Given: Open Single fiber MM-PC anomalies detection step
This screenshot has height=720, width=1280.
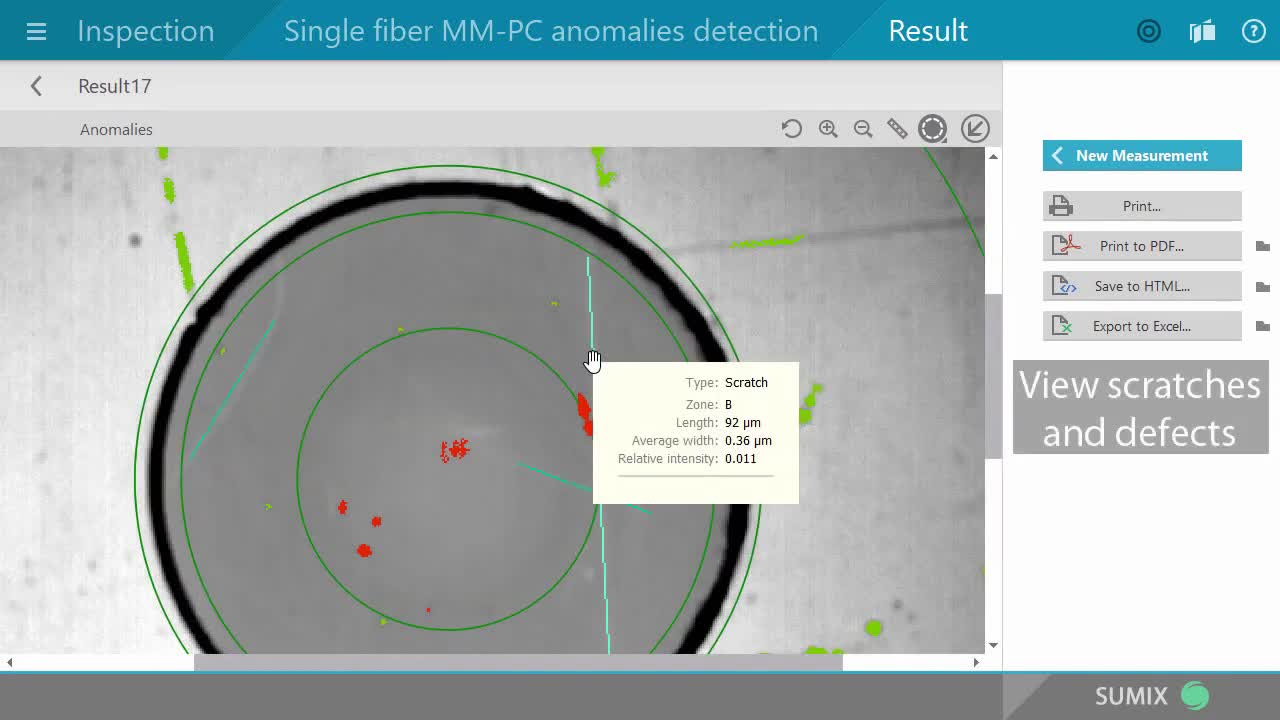Looking at the screenshot, I should tap(551, 31).
